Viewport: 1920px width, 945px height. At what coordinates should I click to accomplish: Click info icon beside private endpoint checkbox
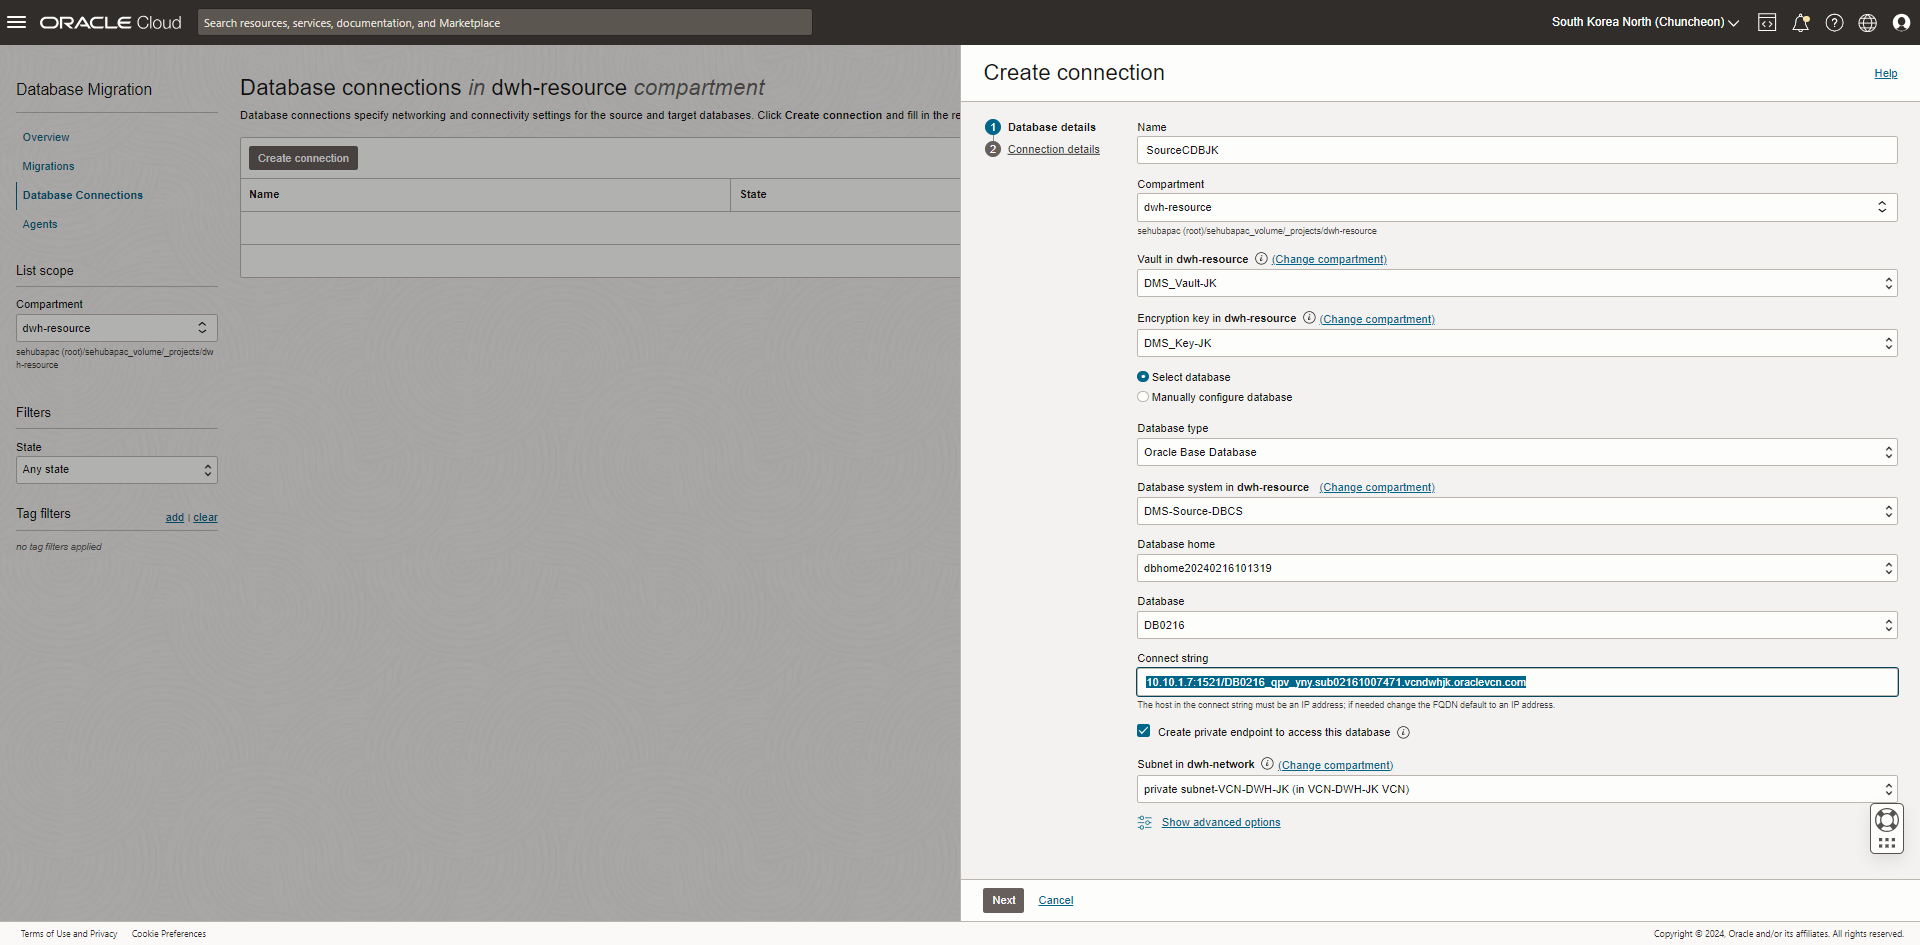point(1403,732)
